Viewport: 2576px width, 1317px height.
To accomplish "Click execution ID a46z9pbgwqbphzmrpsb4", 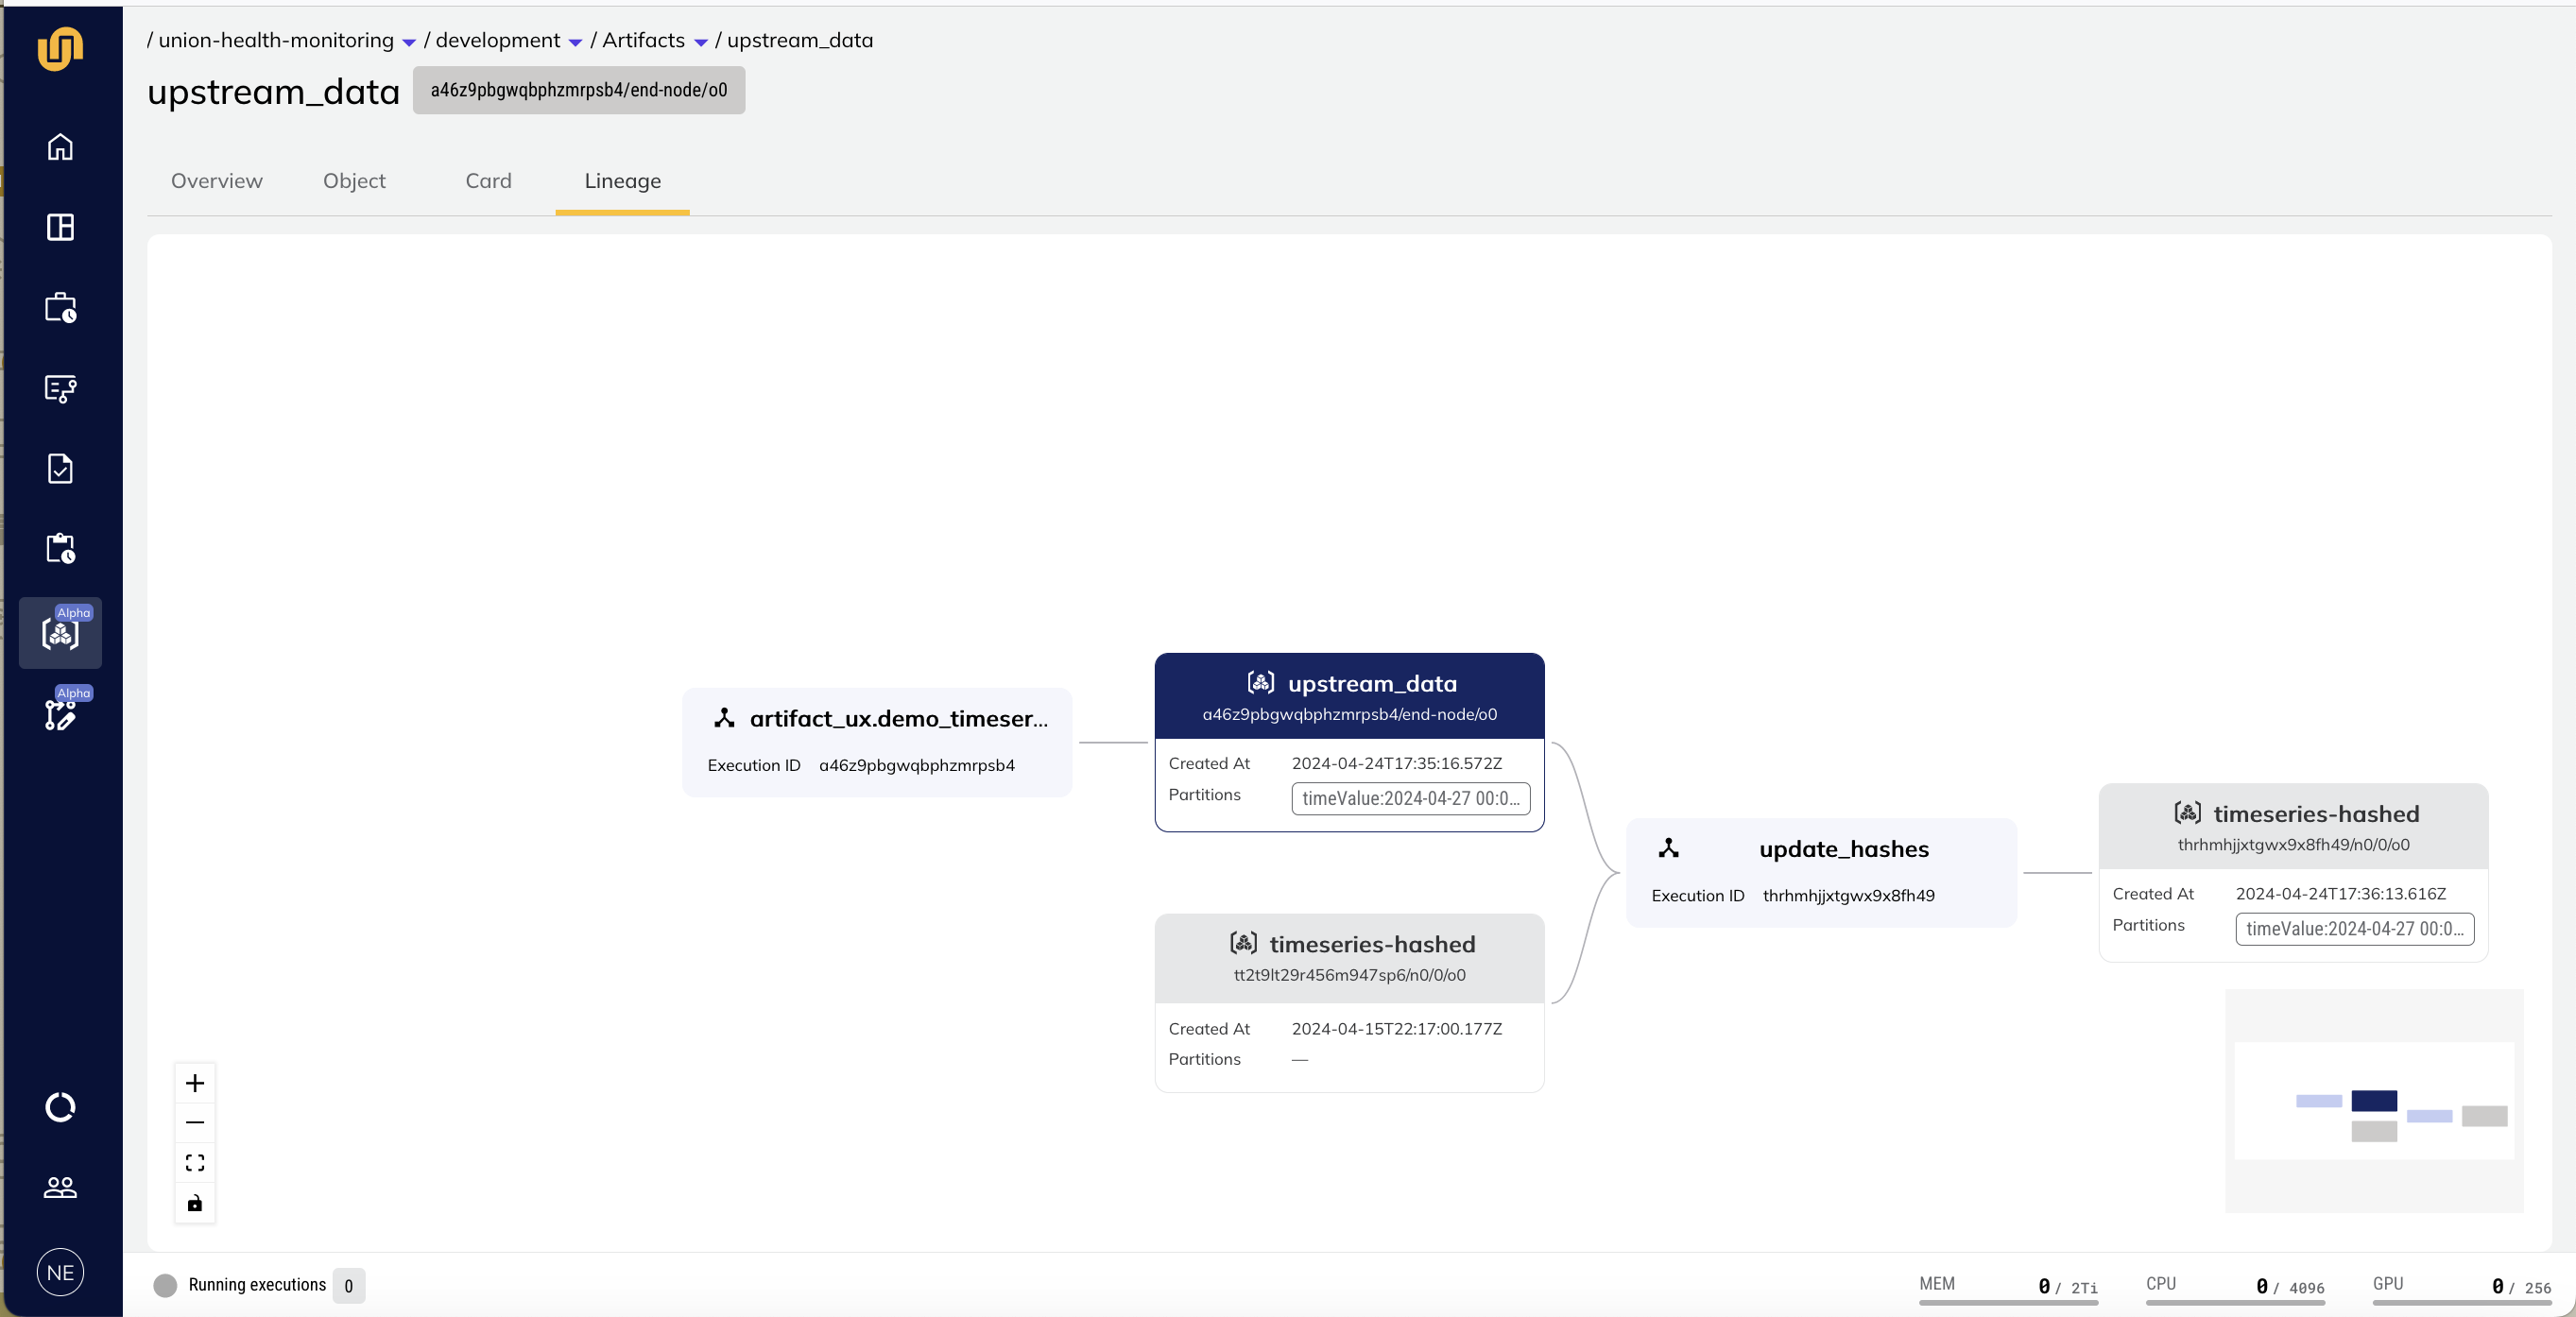I will coord(916,765).
